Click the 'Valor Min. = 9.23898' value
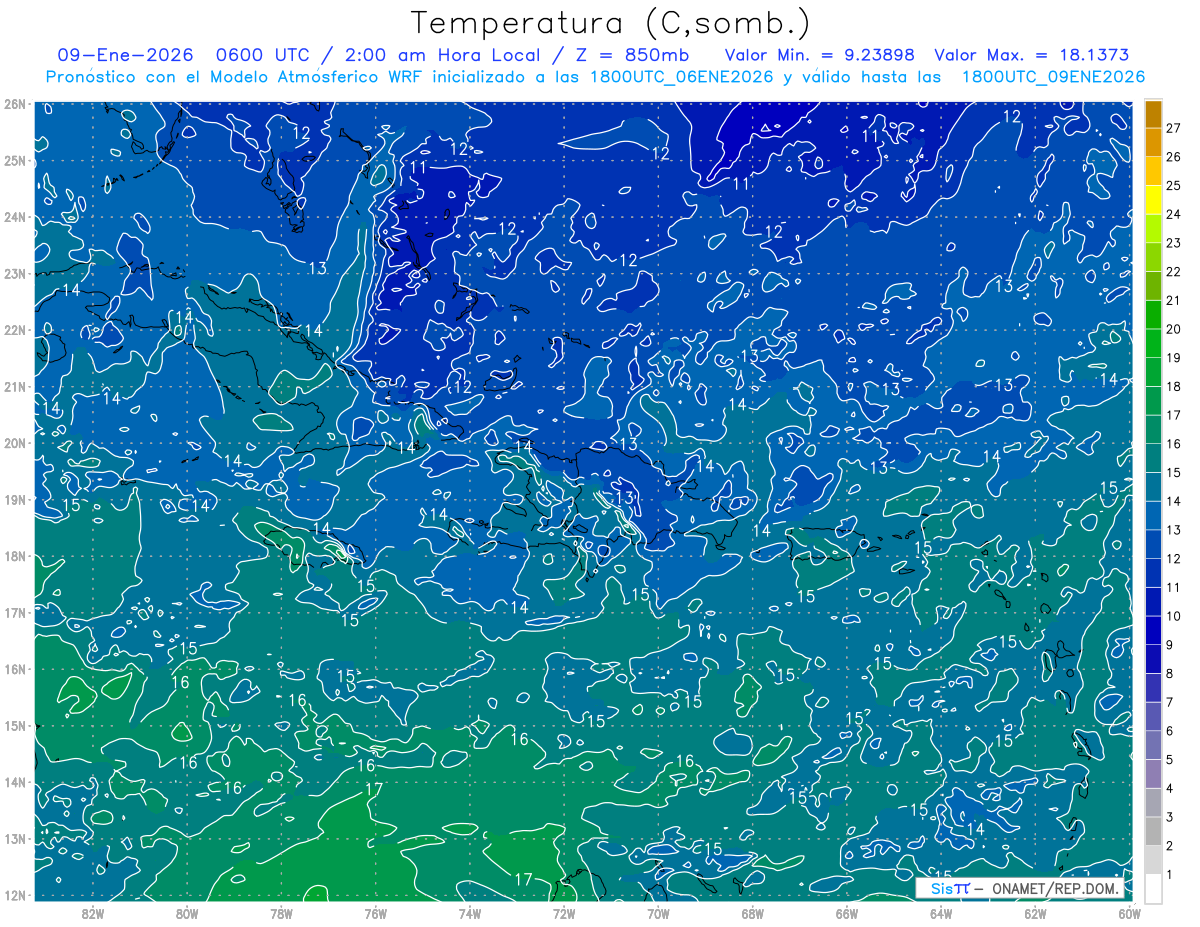The image size is (1200, 927). [820, 56]
